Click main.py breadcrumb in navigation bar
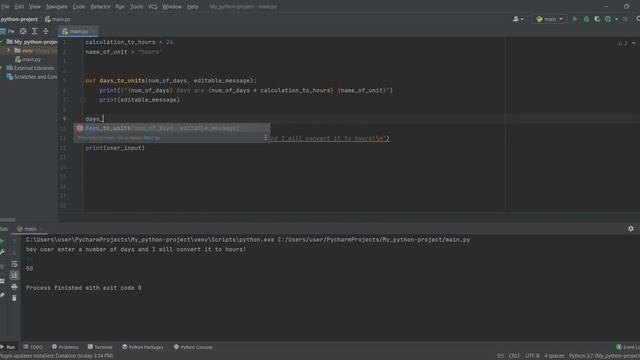This screenshot has width=640, height=360. point(58,19)
